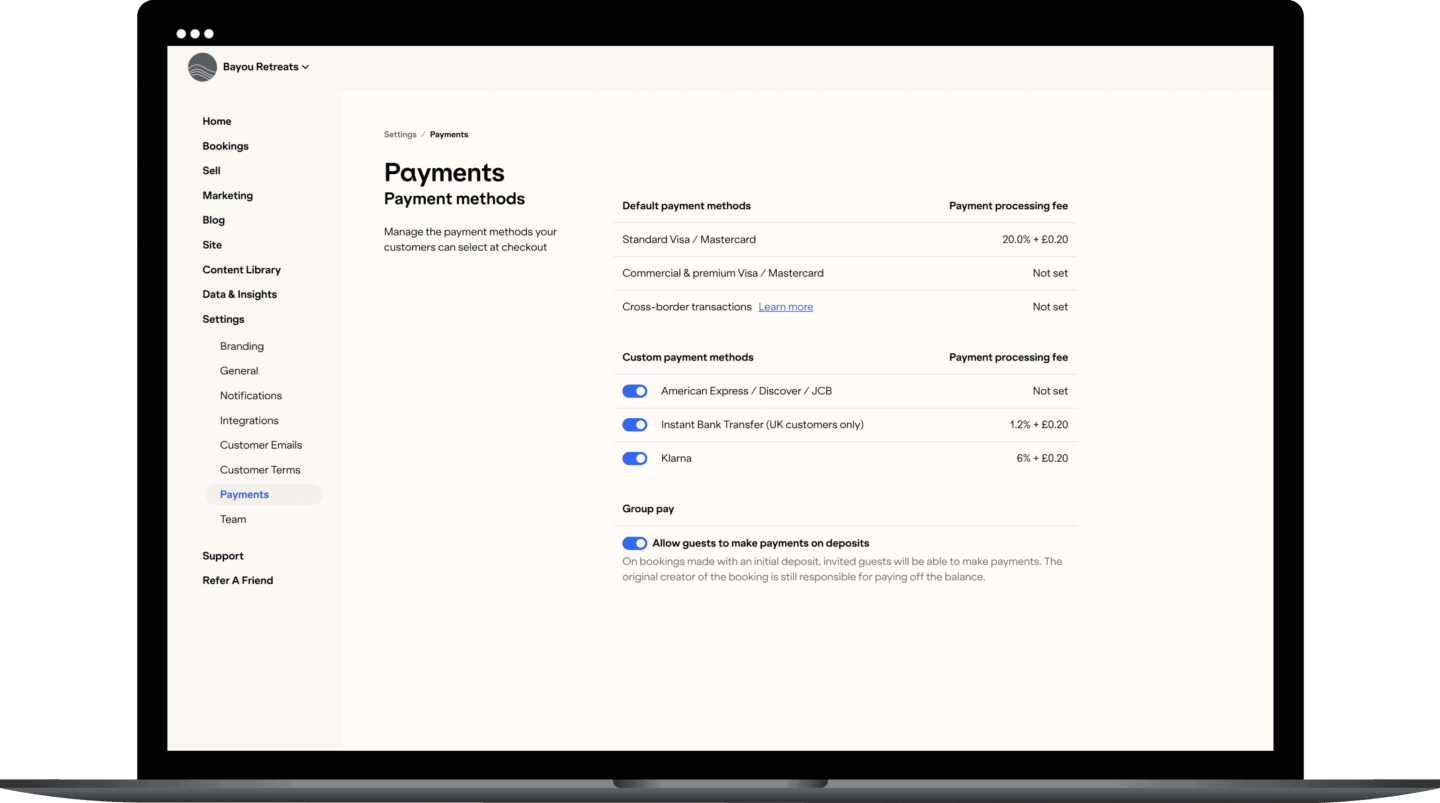Viewport: 1440px width, 803px height.
Task: Select Marketing from the sidebar
Action: [227, 196]
